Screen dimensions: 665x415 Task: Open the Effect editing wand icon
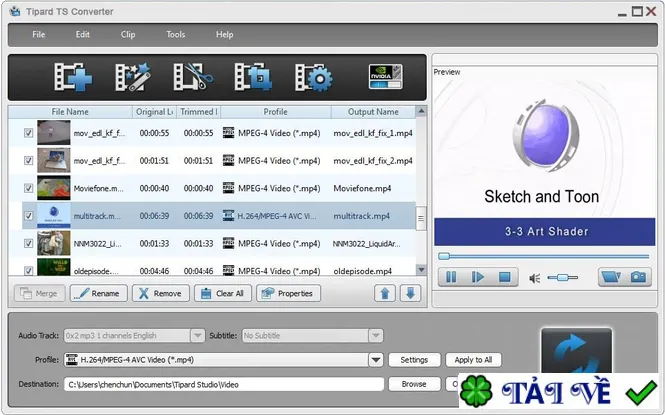point(133,77)
